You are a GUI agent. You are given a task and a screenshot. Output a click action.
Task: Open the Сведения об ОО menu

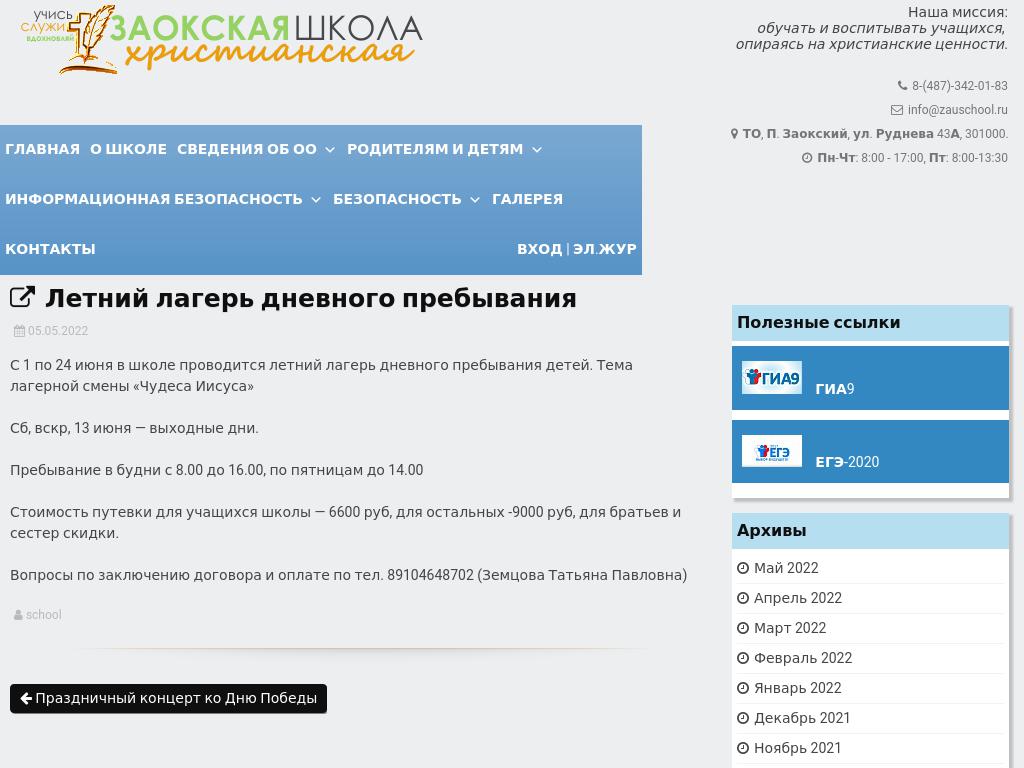coord(247,149)
